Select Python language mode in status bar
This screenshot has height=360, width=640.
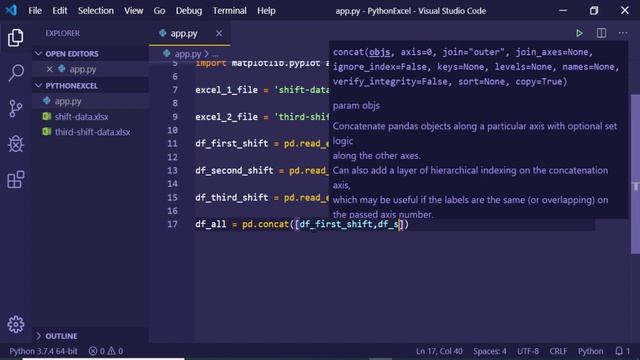pyautogui.click(x=590, y=351)
